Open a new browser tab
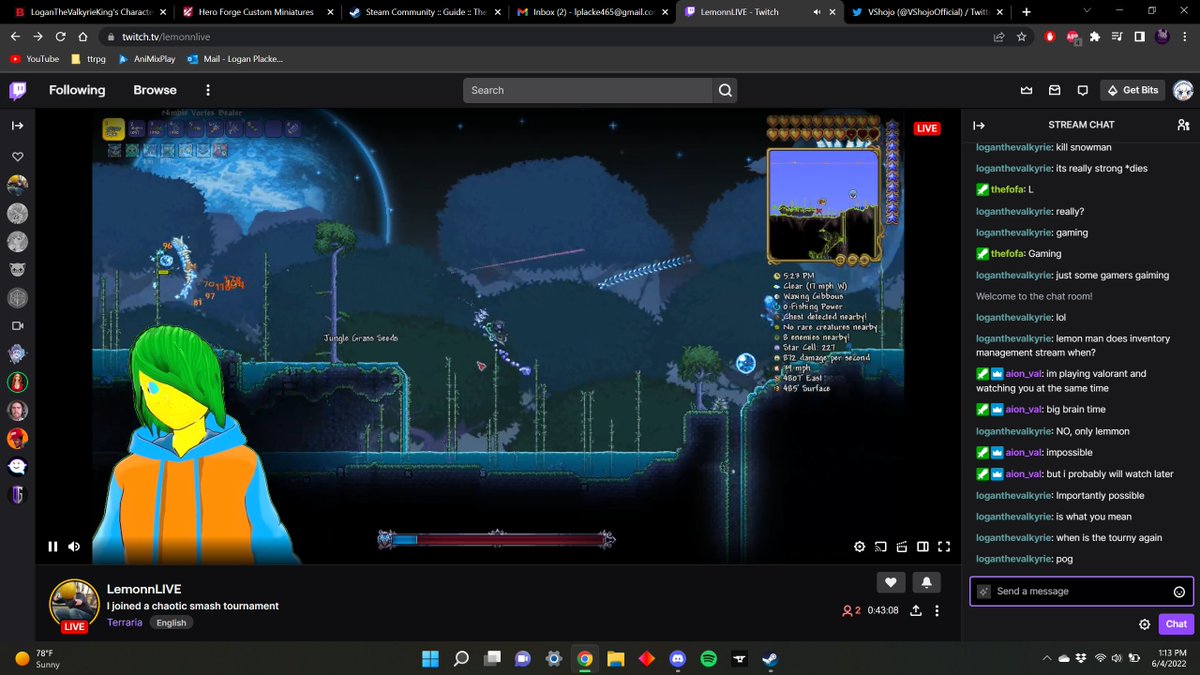The height and width of the screenshot is (675, 1200). point(1026,12)
